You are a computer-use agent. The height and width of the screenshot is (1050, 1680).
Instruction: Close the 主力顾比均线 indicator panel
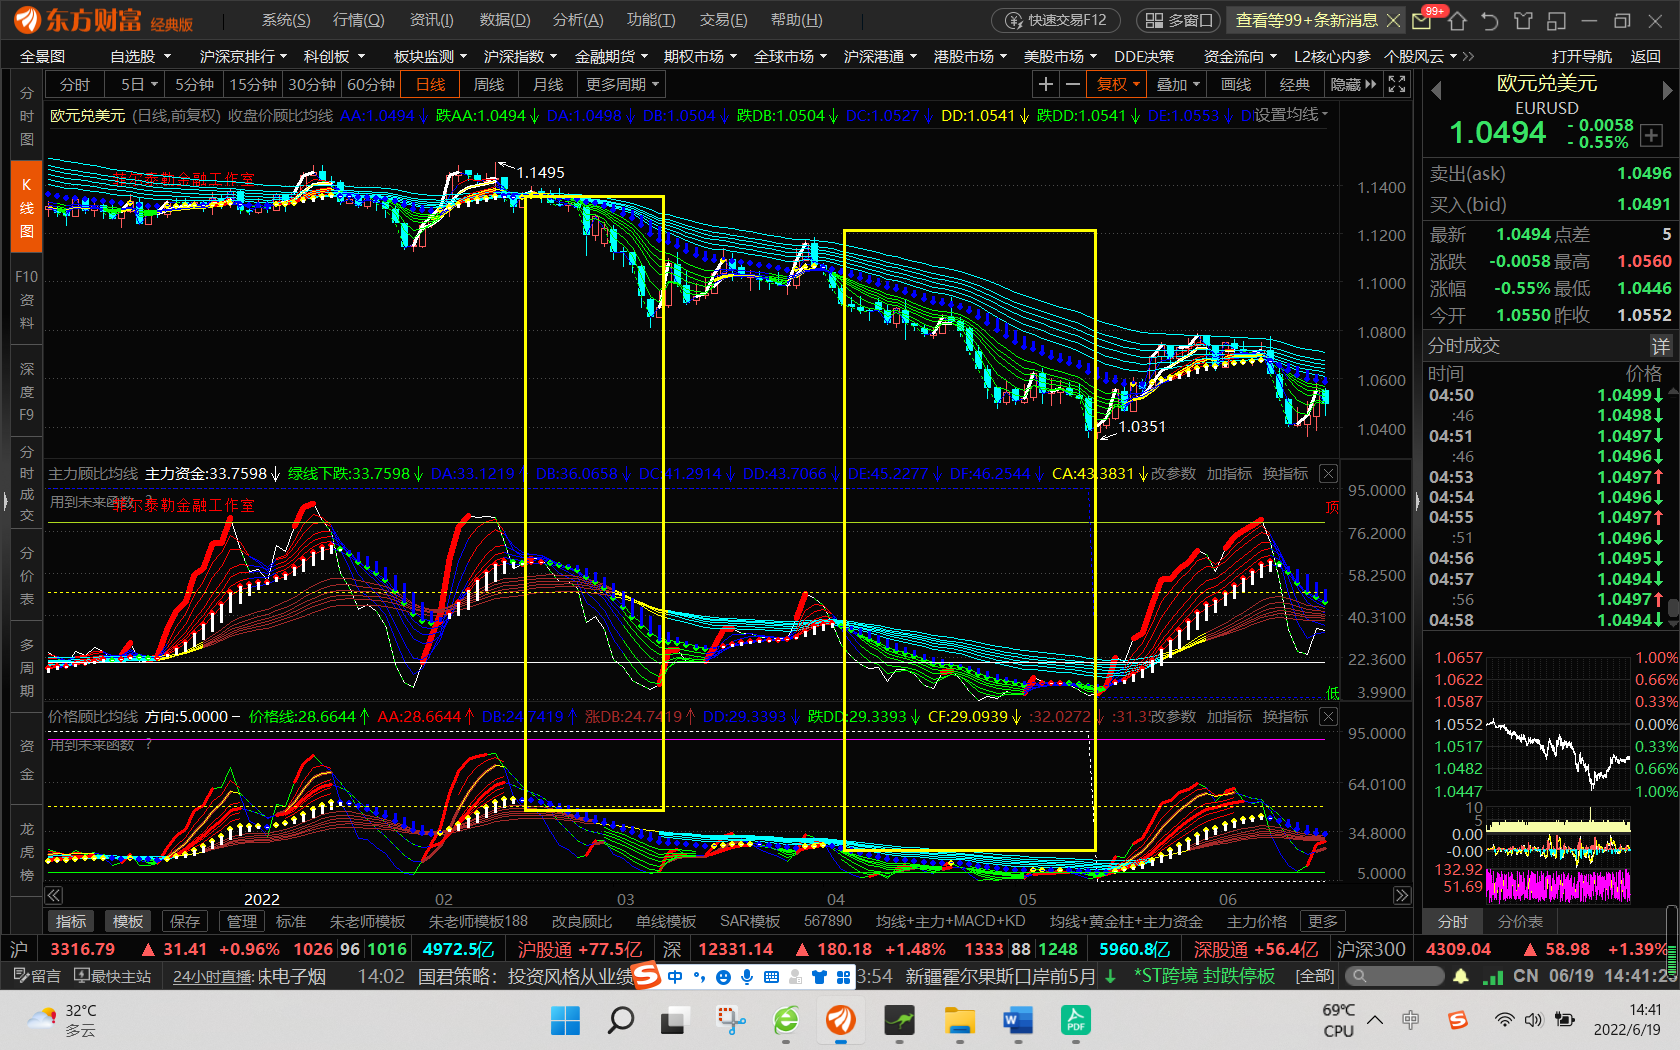(1328, 473)
